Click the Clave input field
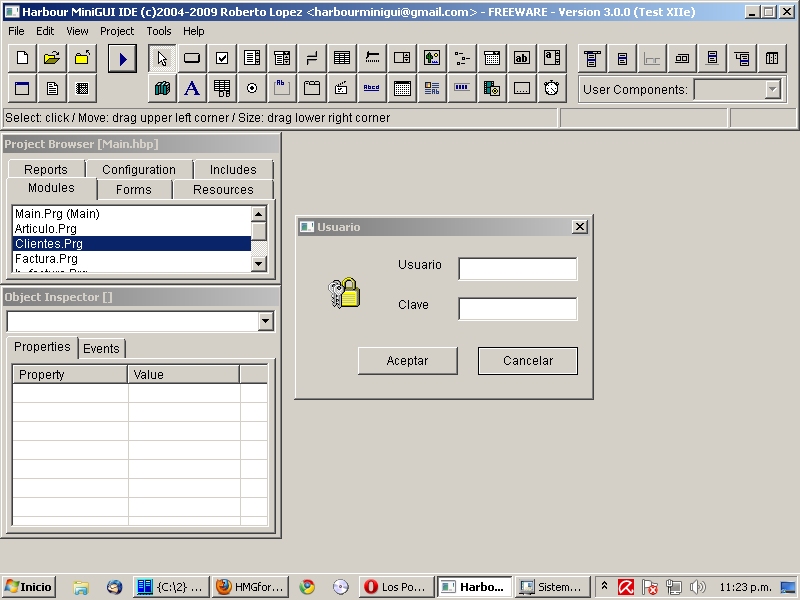 click(518, 309)
